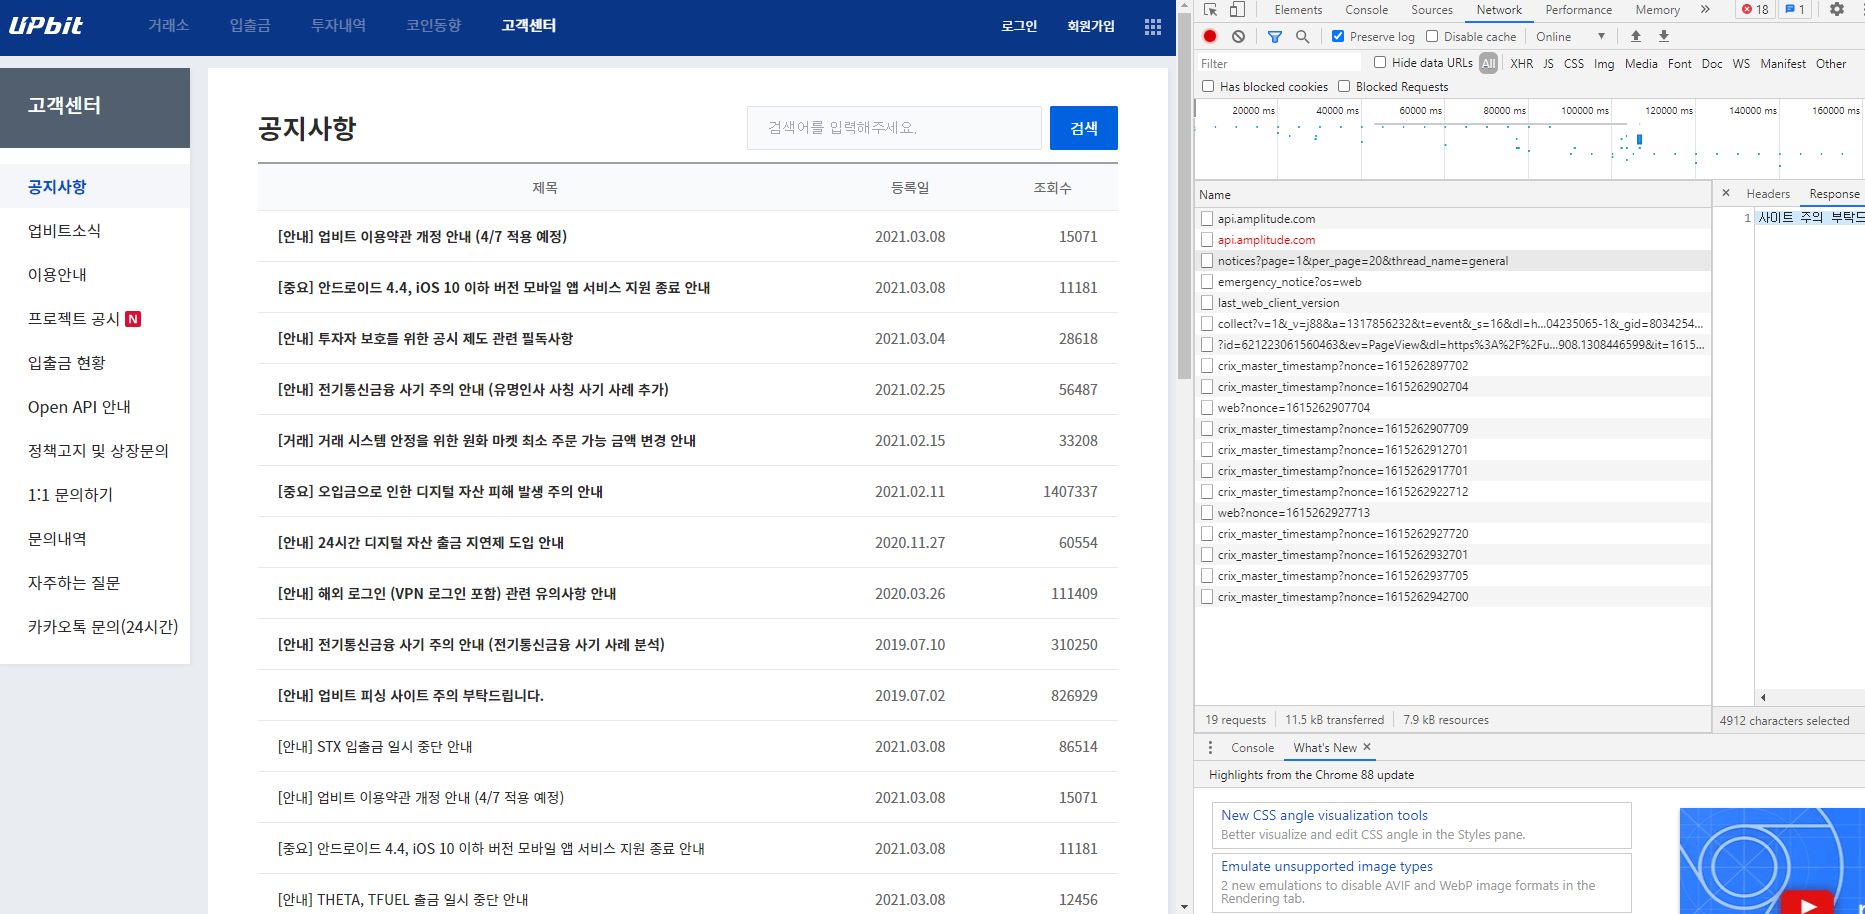Toggle the network filter funnel icon
This screenshot has width=1865, height=914.
coord(1275,36)
